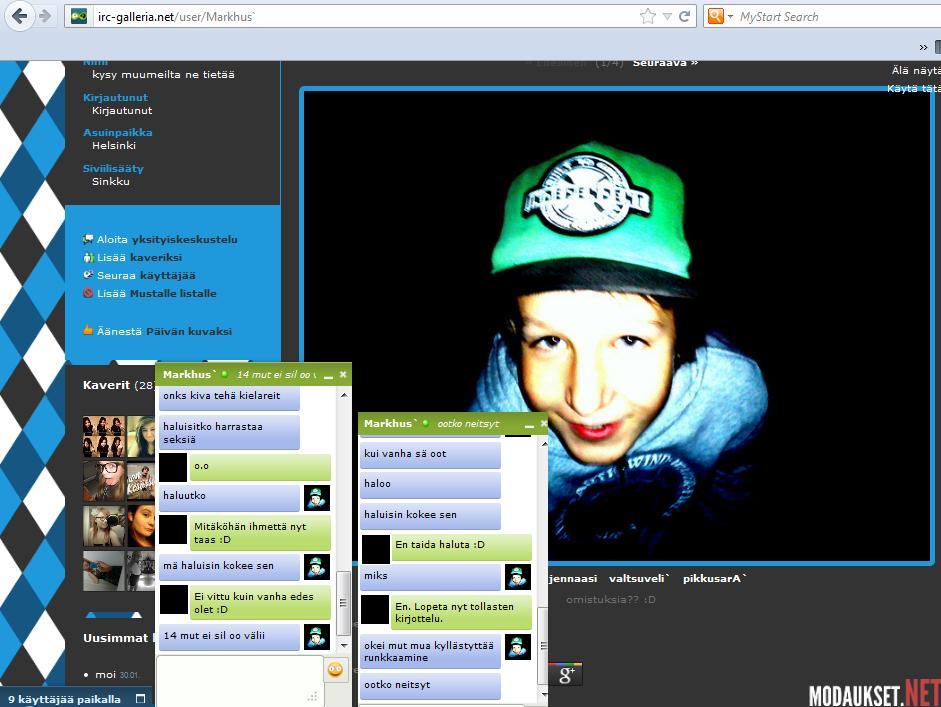The width and height of the screenshot is (941, 707).
Task: Bookmark page with the star icon
Action: point(648,16)
